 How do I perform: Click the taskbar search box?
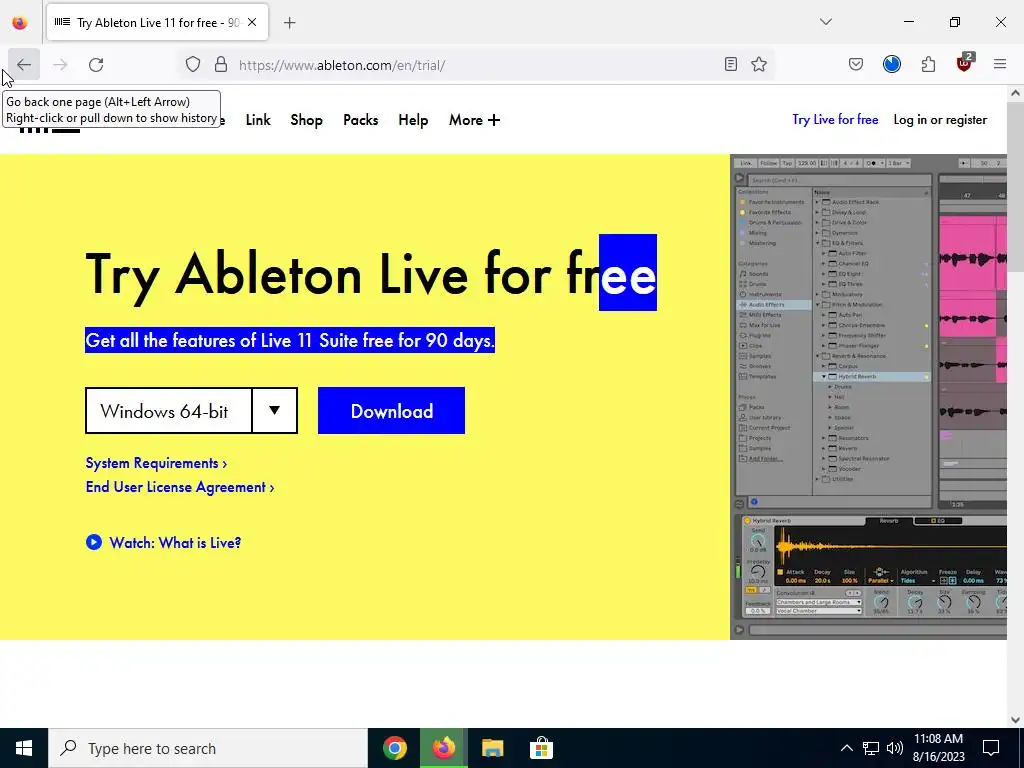pyautogui.click(x=208, y=748)
